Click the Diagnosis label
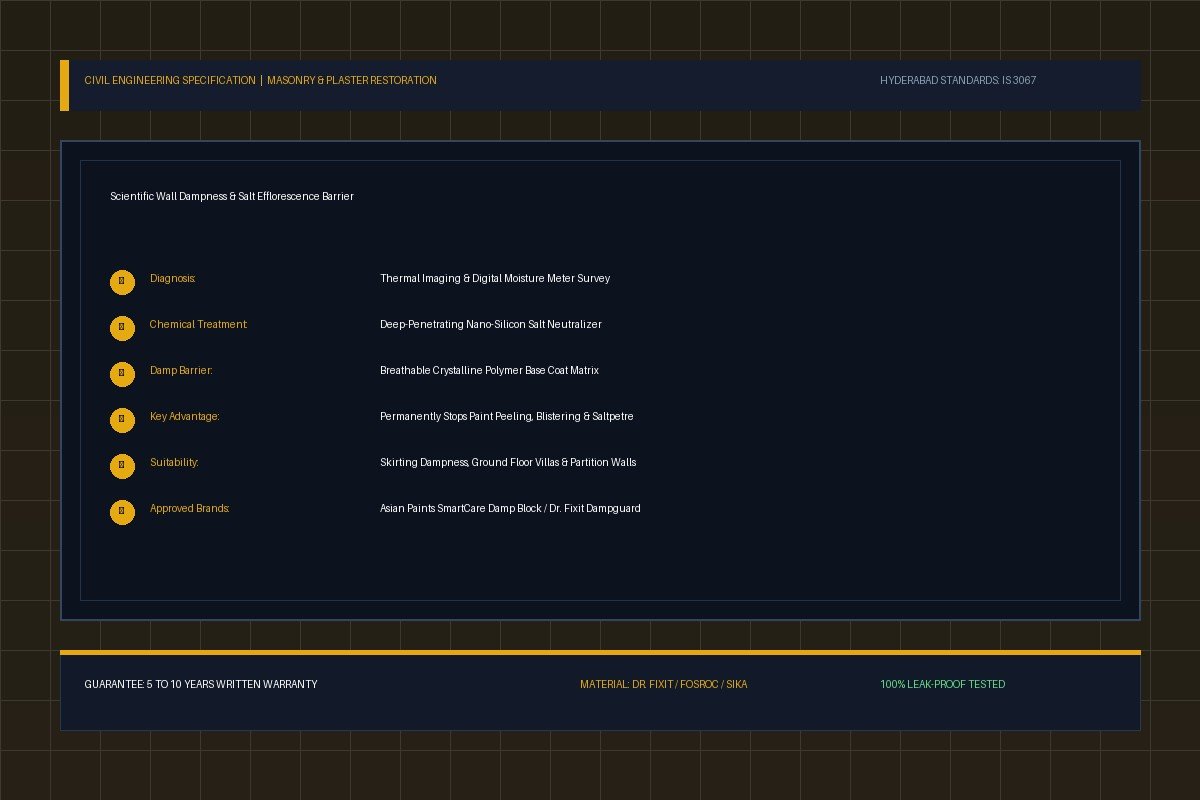Viewport: 1200px width, 800px height. 173,279
